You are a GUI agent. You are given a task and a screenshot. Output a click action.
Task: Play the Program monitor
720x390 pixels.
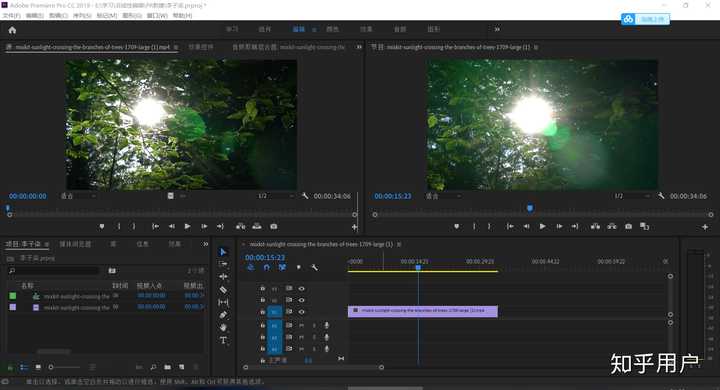542,226
